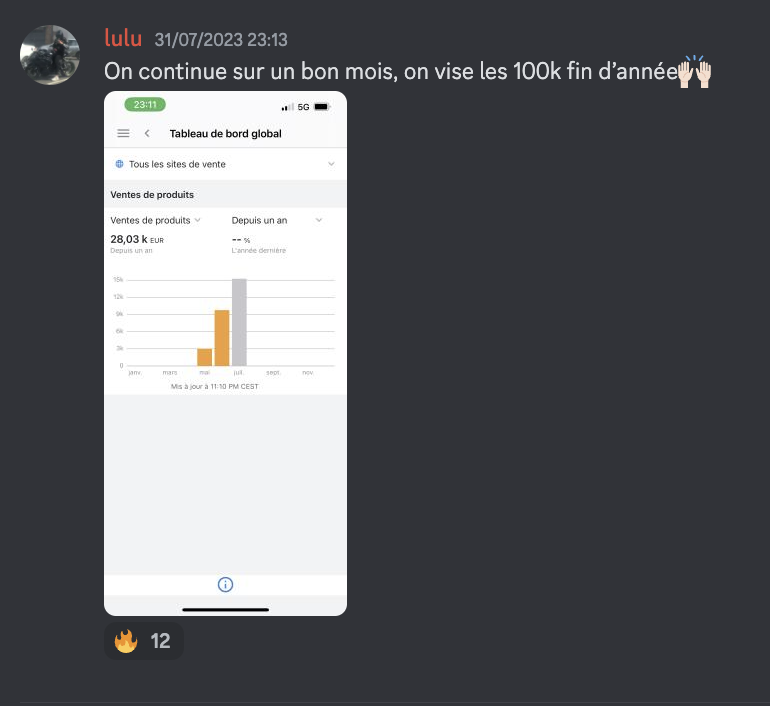Image resolution: width=770 pixels, height=706 pixels.
Task: Add a fire emoji reaction
Action: tap(143, 641)
